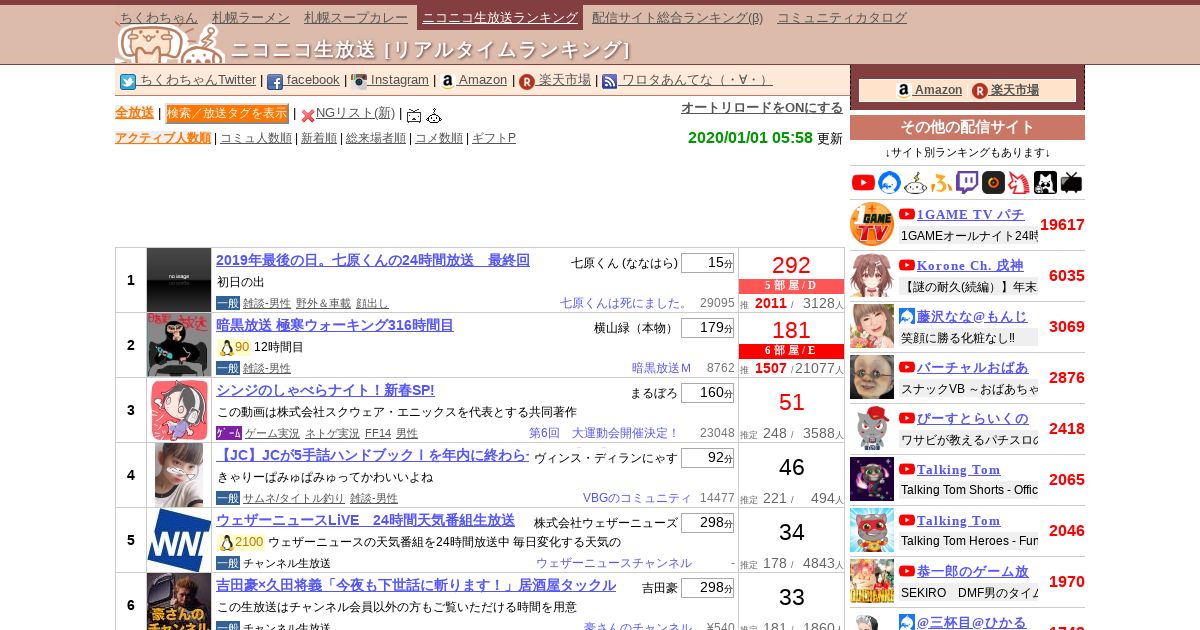Open 配信サイト総合ランキング(β) tab
The height and width of the screenshot is (630, 1200).
[677, 17]
